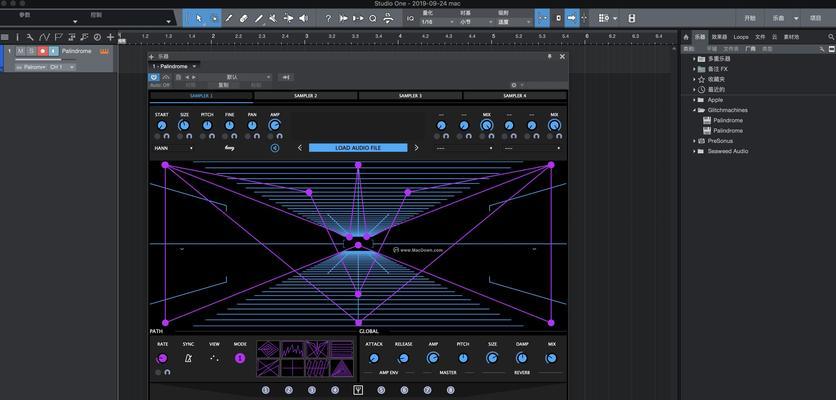
Task: Expand the PreSonus folder
Action: [694, 141]
